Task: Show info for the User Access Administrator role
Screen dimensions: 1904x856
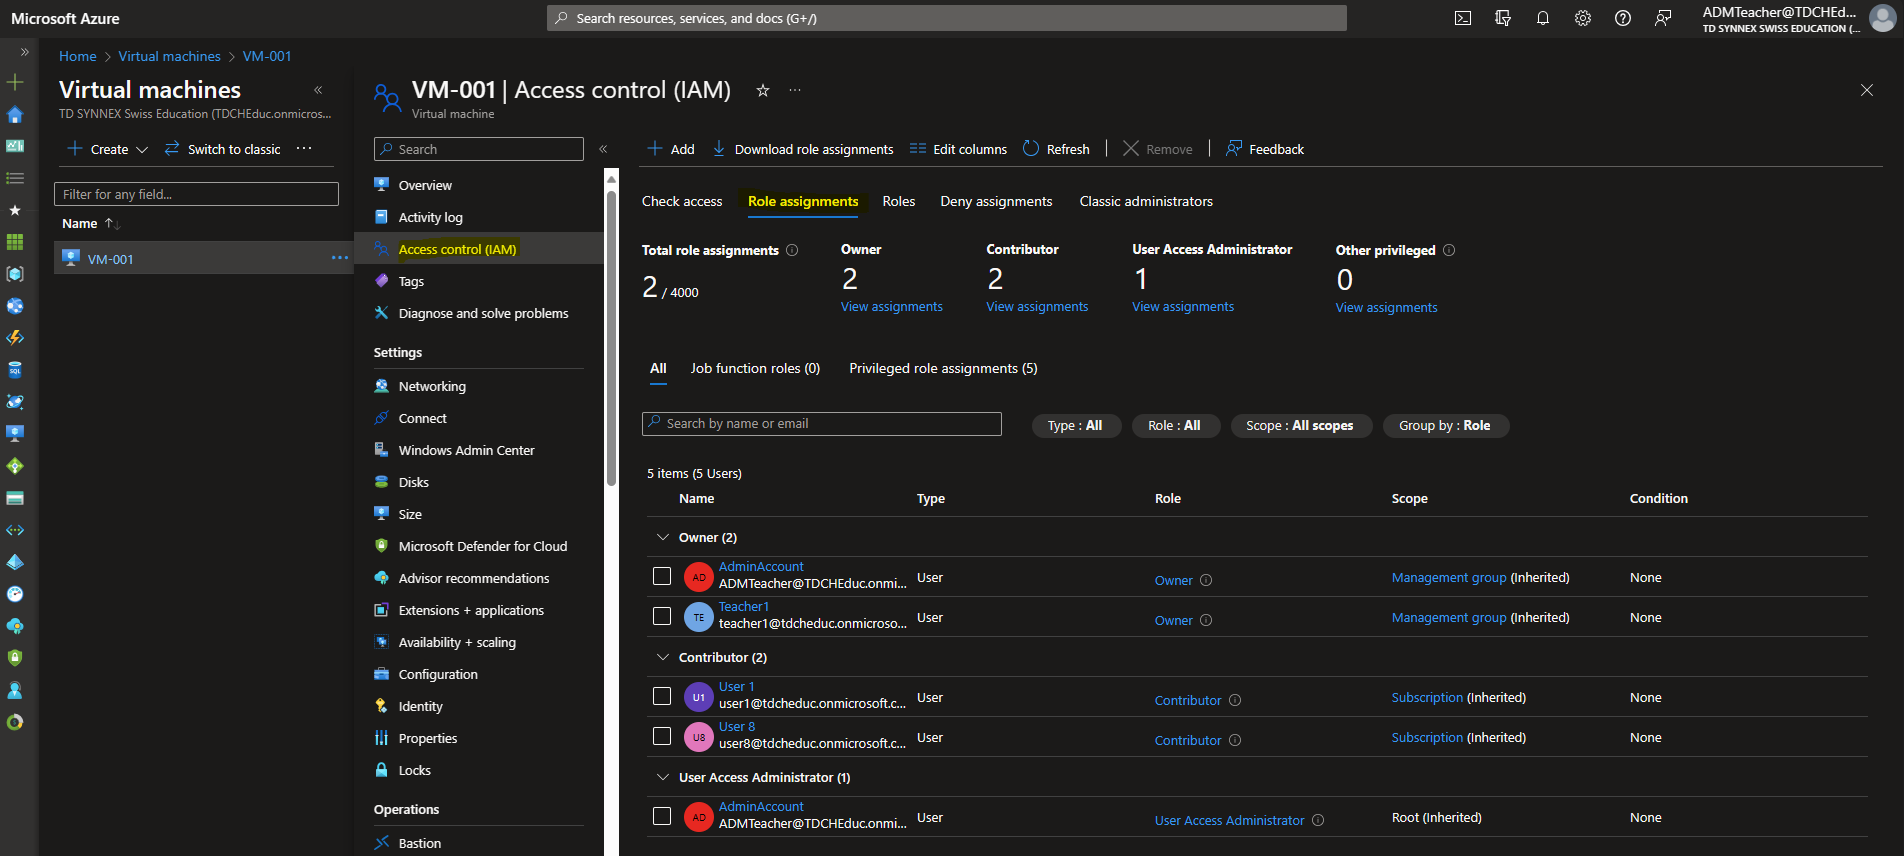Action: point(1318,820)
